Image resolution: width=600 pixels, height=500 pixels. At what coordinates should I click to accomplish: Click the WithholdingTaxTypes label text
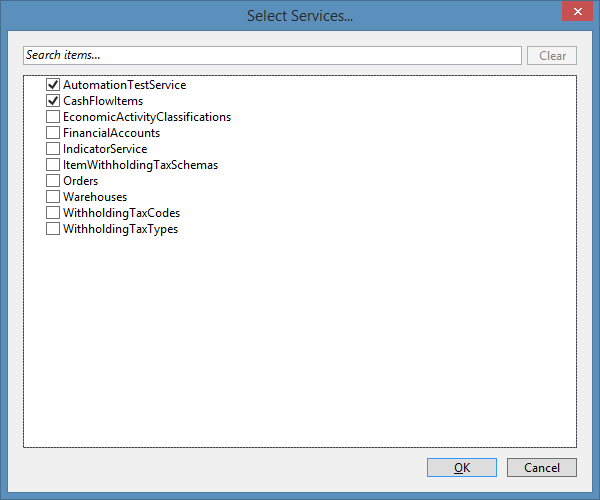(x=121, y=229)
